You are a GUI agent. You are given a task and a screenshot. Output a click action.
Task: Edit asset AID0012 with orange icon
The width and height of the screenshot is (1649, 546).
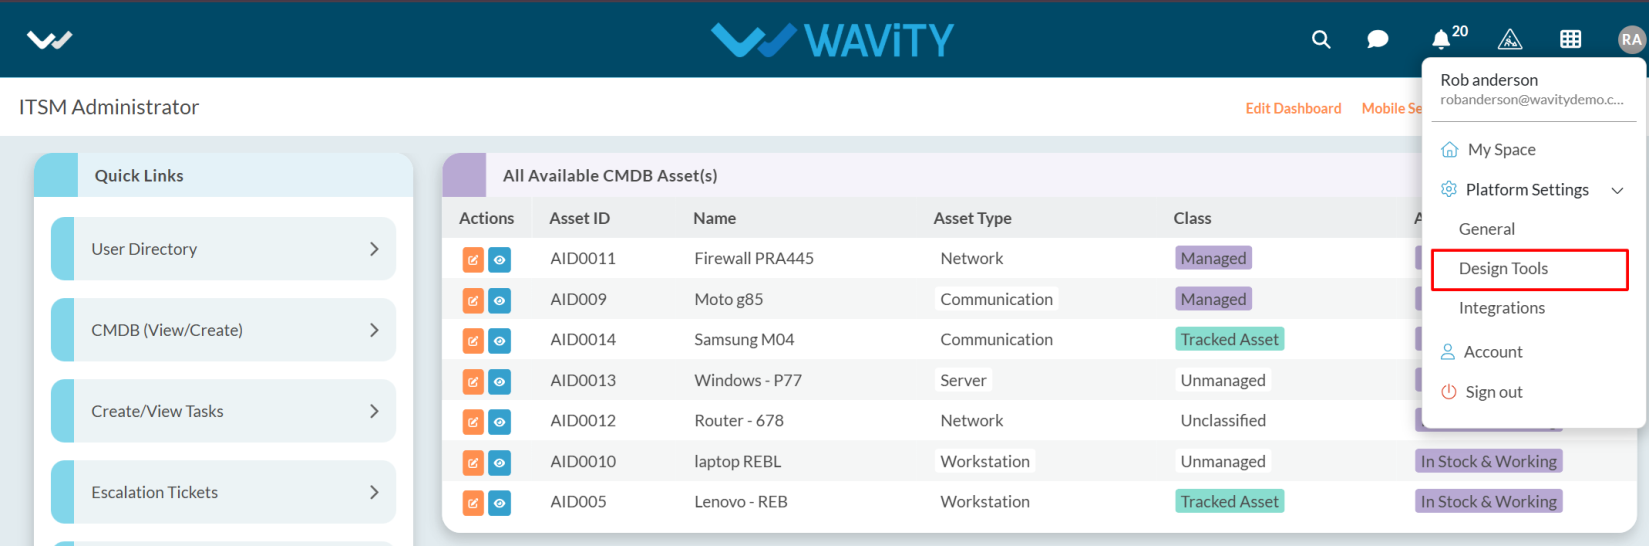click(x=473, y=422)
